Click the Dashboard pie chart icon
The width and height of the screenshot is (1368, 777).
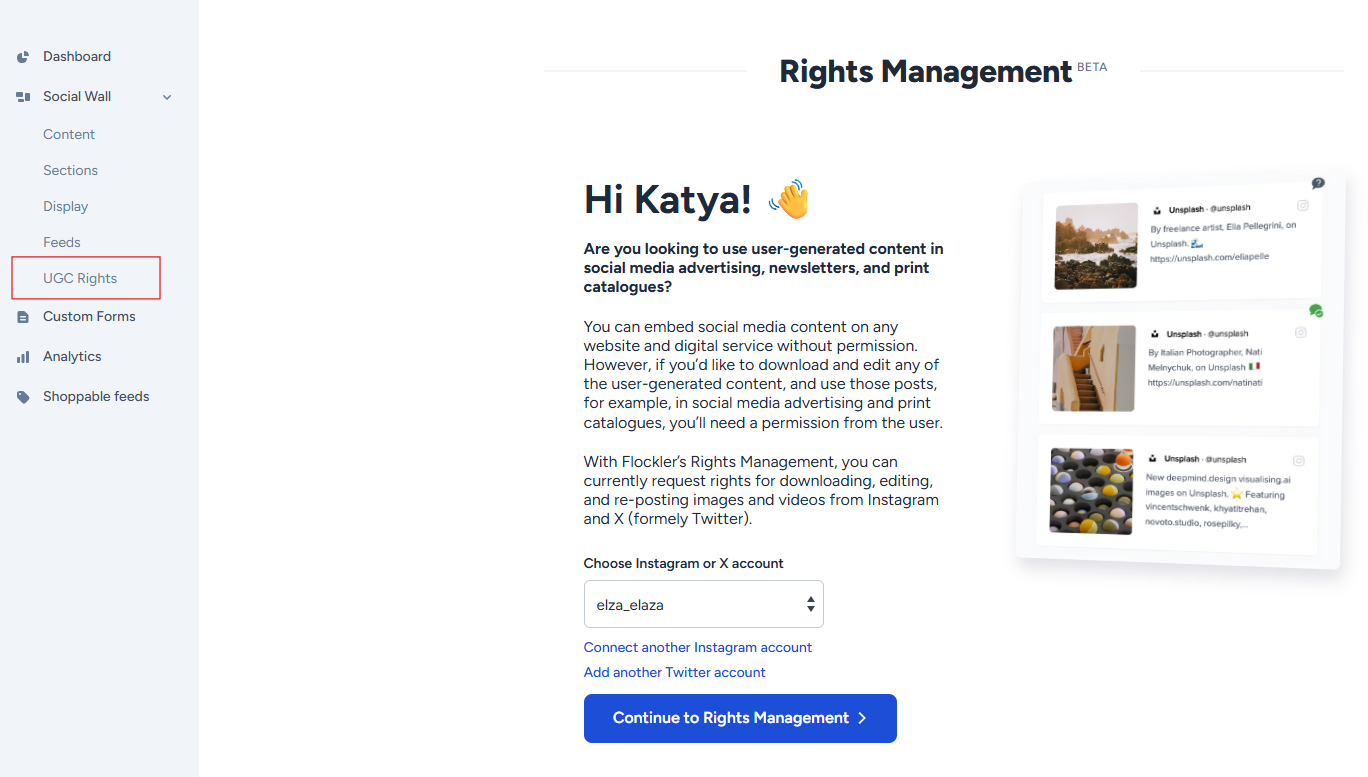[23, 57]
